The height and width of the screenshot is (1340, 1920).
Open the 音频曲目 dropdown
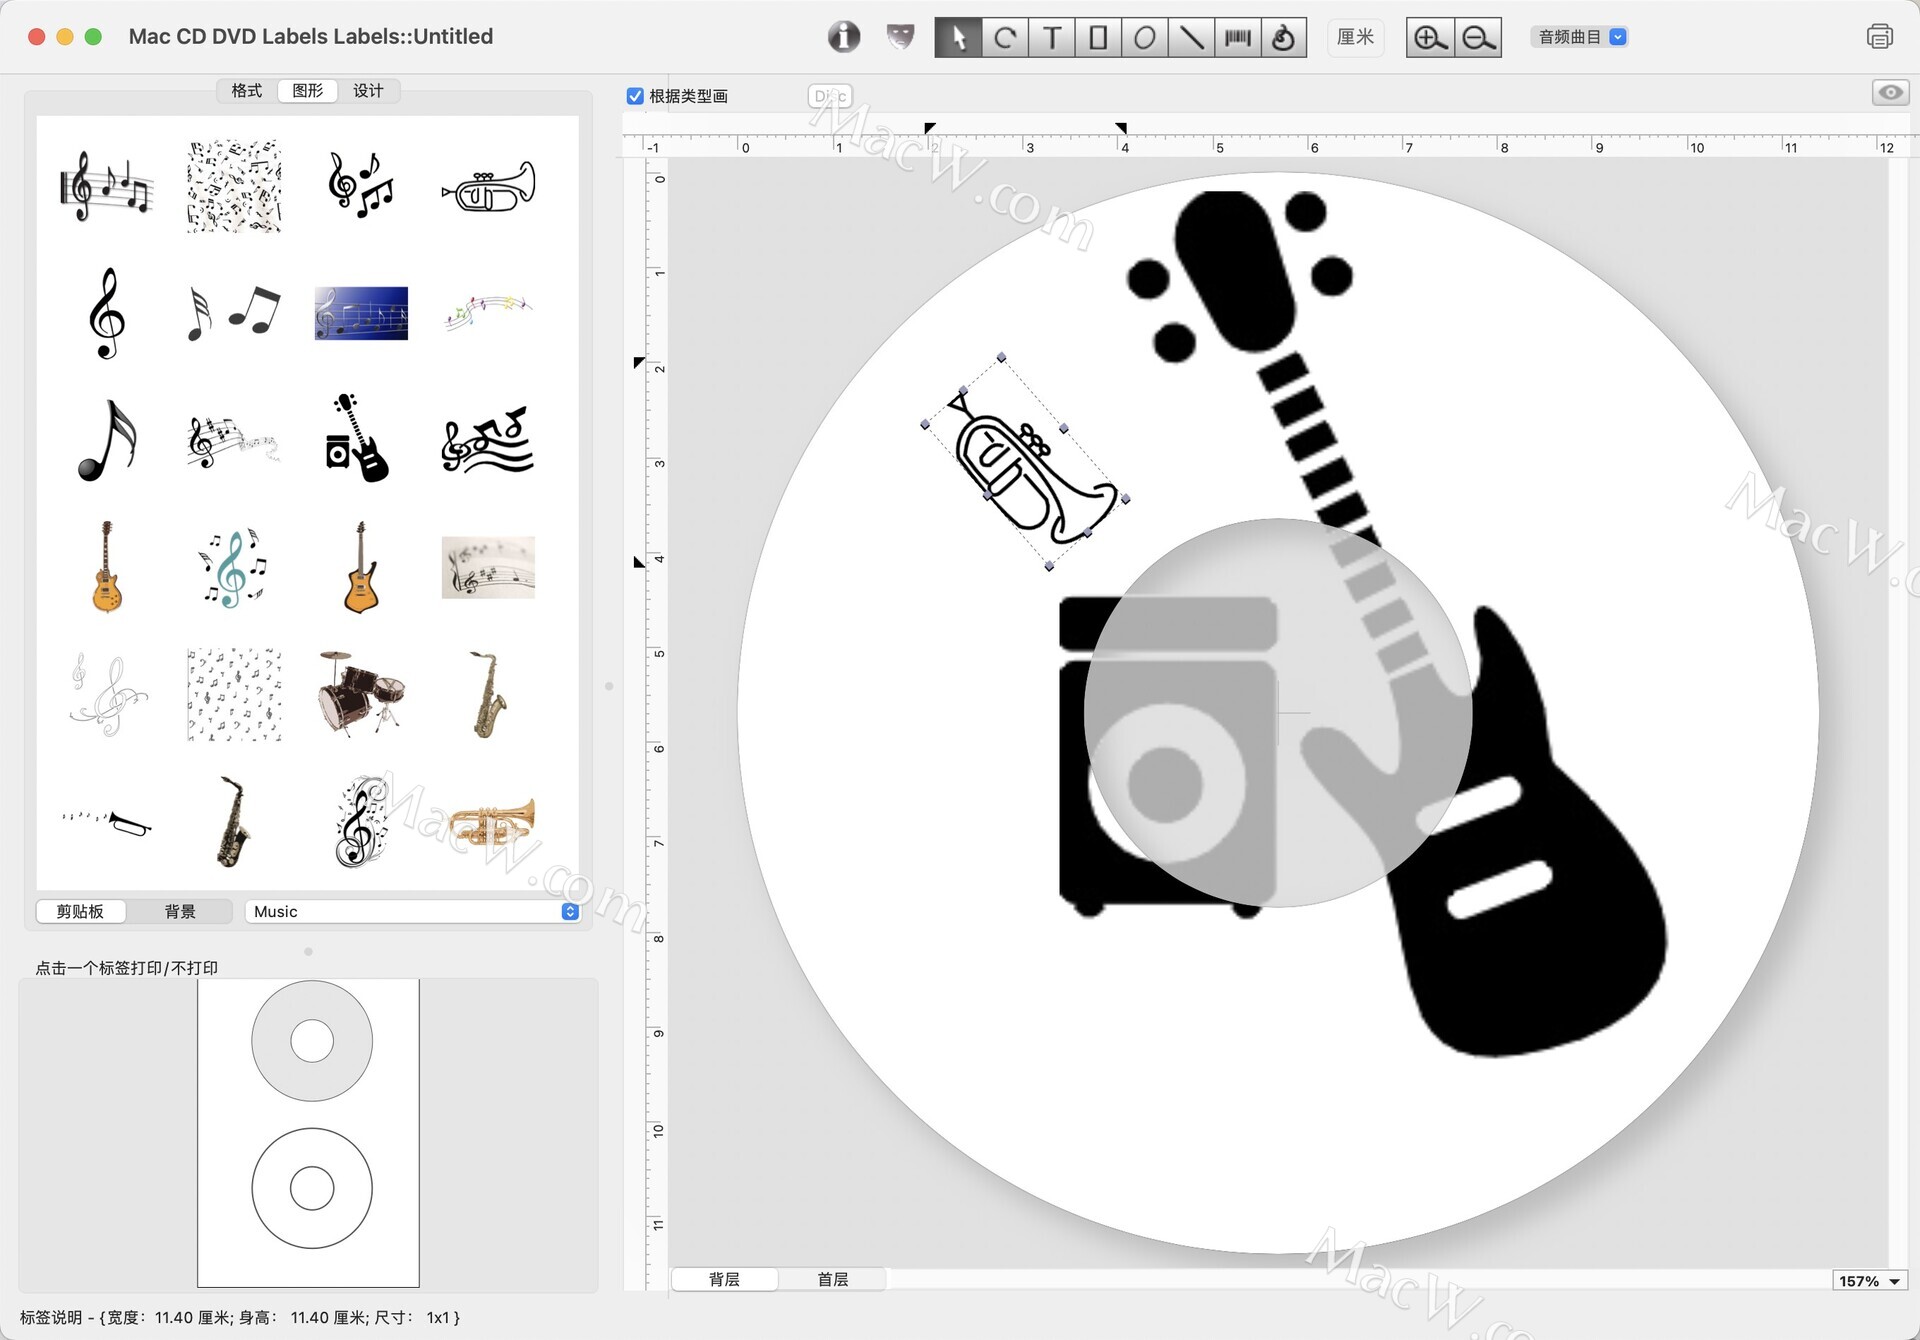1580,37
